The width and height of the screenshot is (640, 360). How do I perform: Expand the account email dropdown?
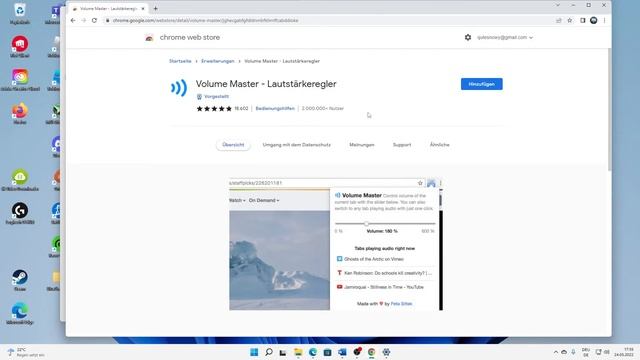[x=505, y=37]
